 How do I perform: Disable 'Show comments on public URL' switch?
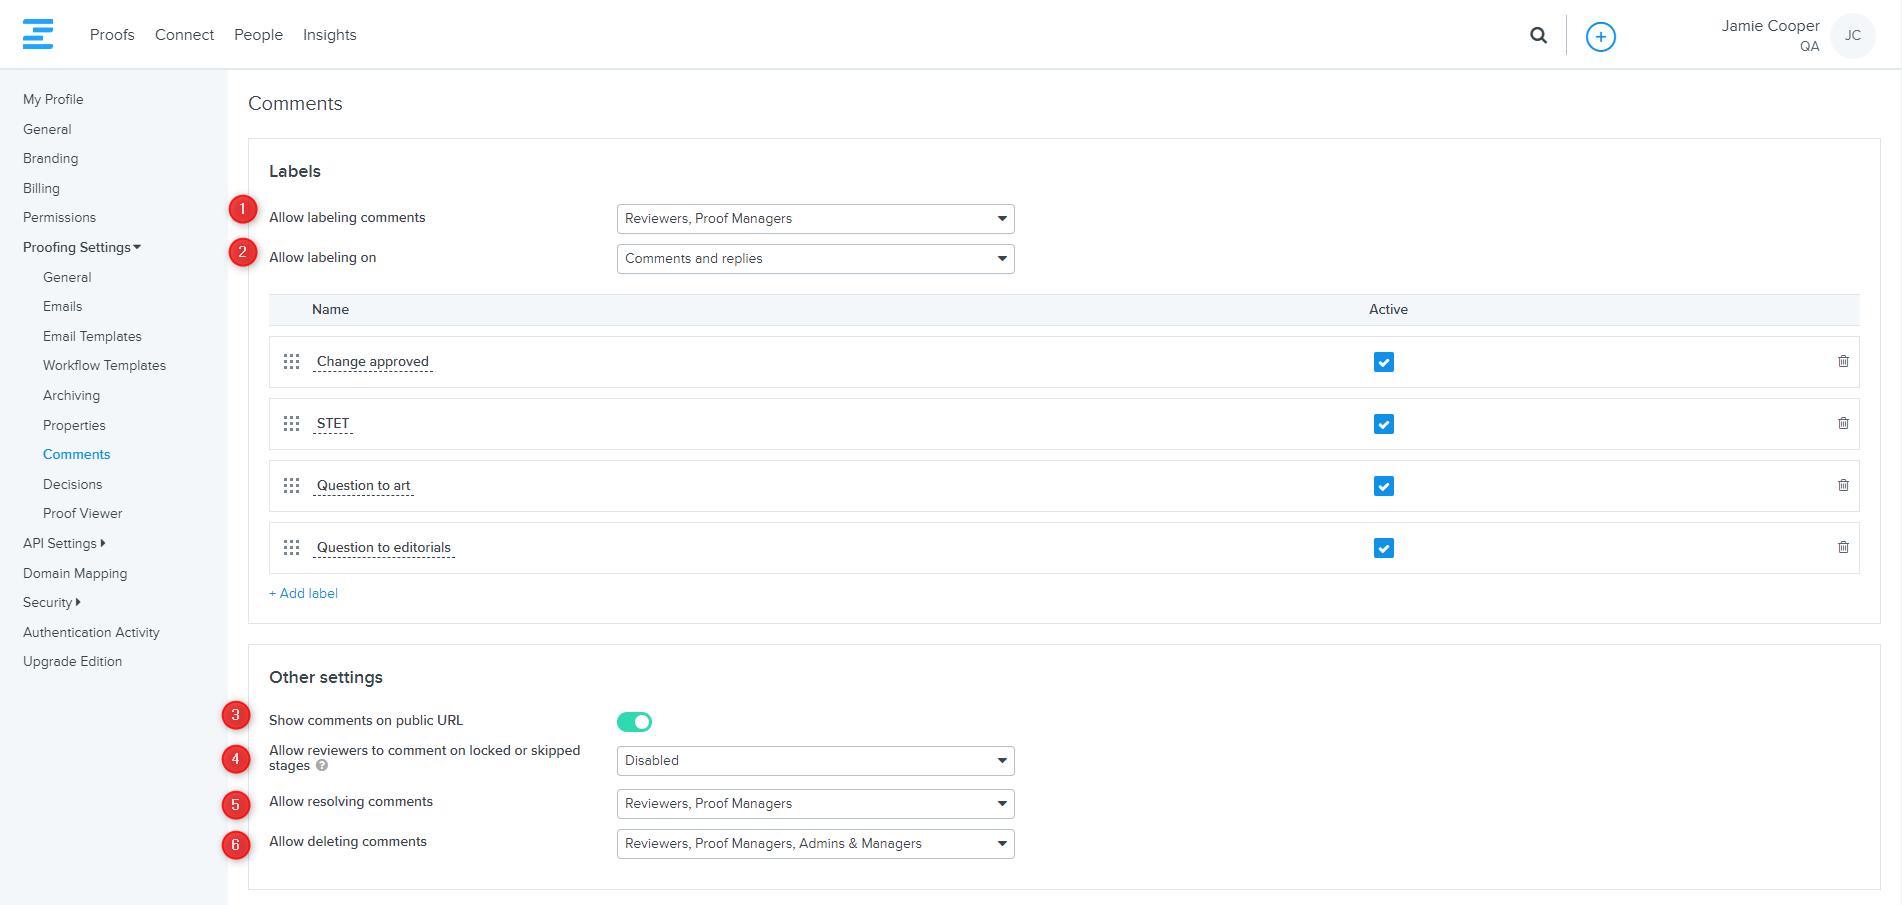tap(634, 722)
